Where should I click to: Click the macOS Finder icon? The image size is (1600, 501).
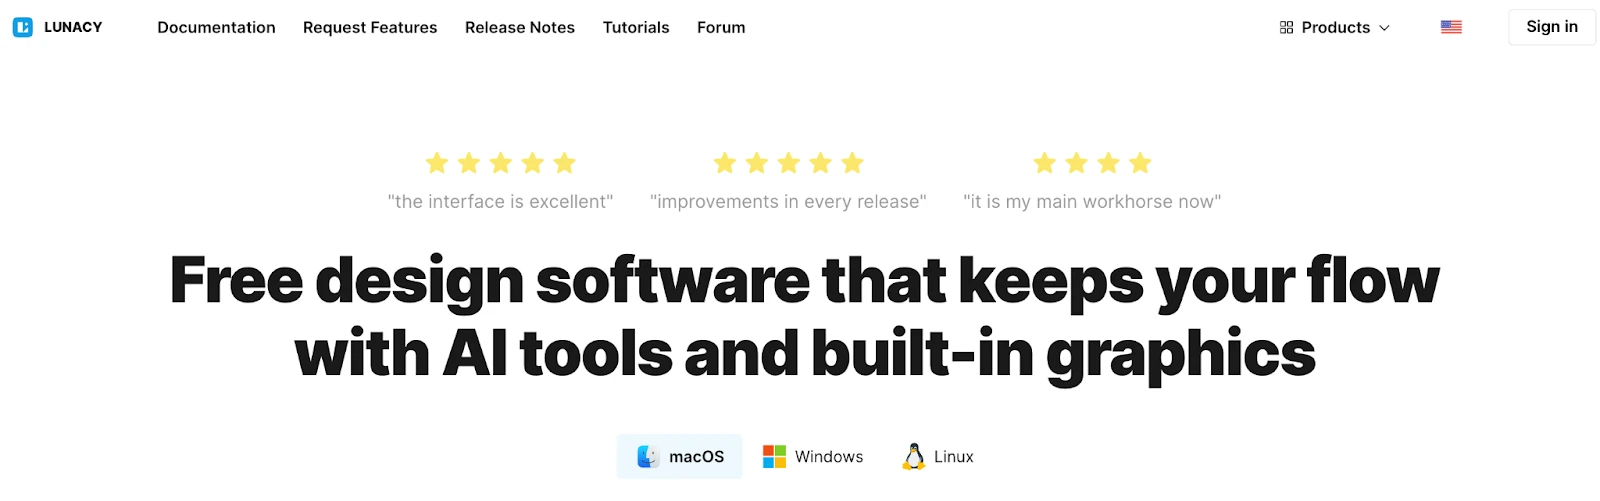pos(648,456)
